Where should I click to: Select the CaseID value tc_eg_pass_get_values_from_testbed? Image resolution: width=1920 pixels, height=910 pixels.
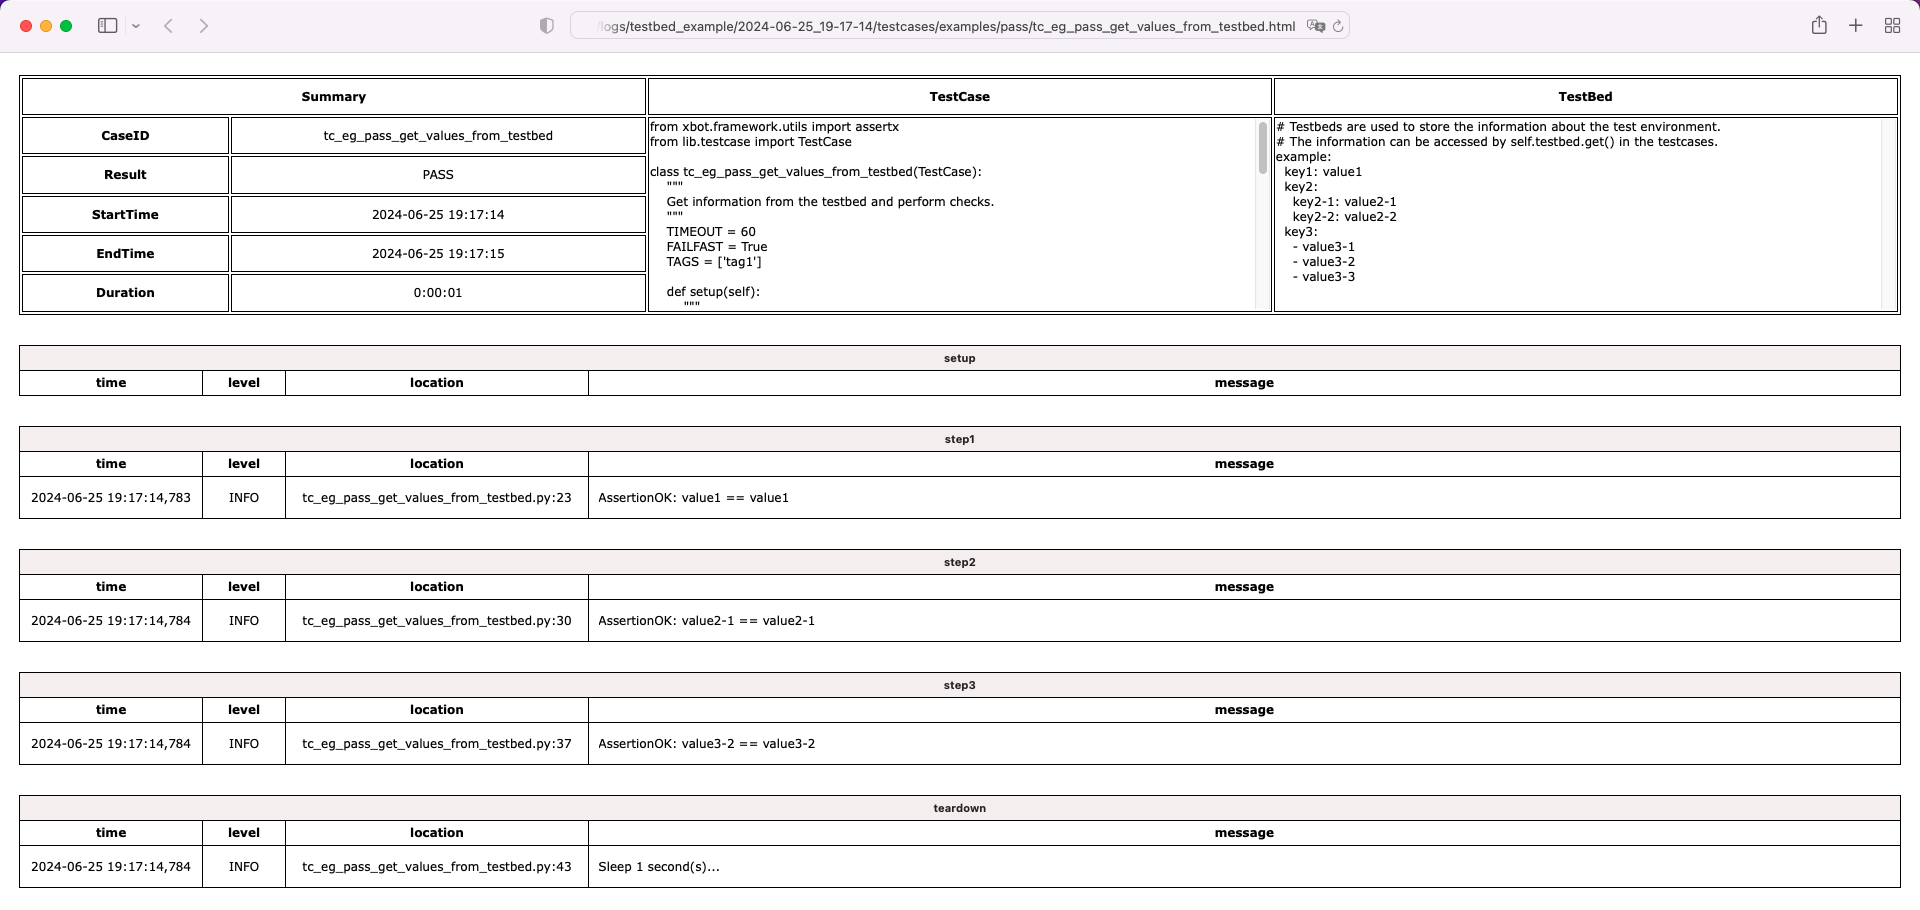(437, 135)
